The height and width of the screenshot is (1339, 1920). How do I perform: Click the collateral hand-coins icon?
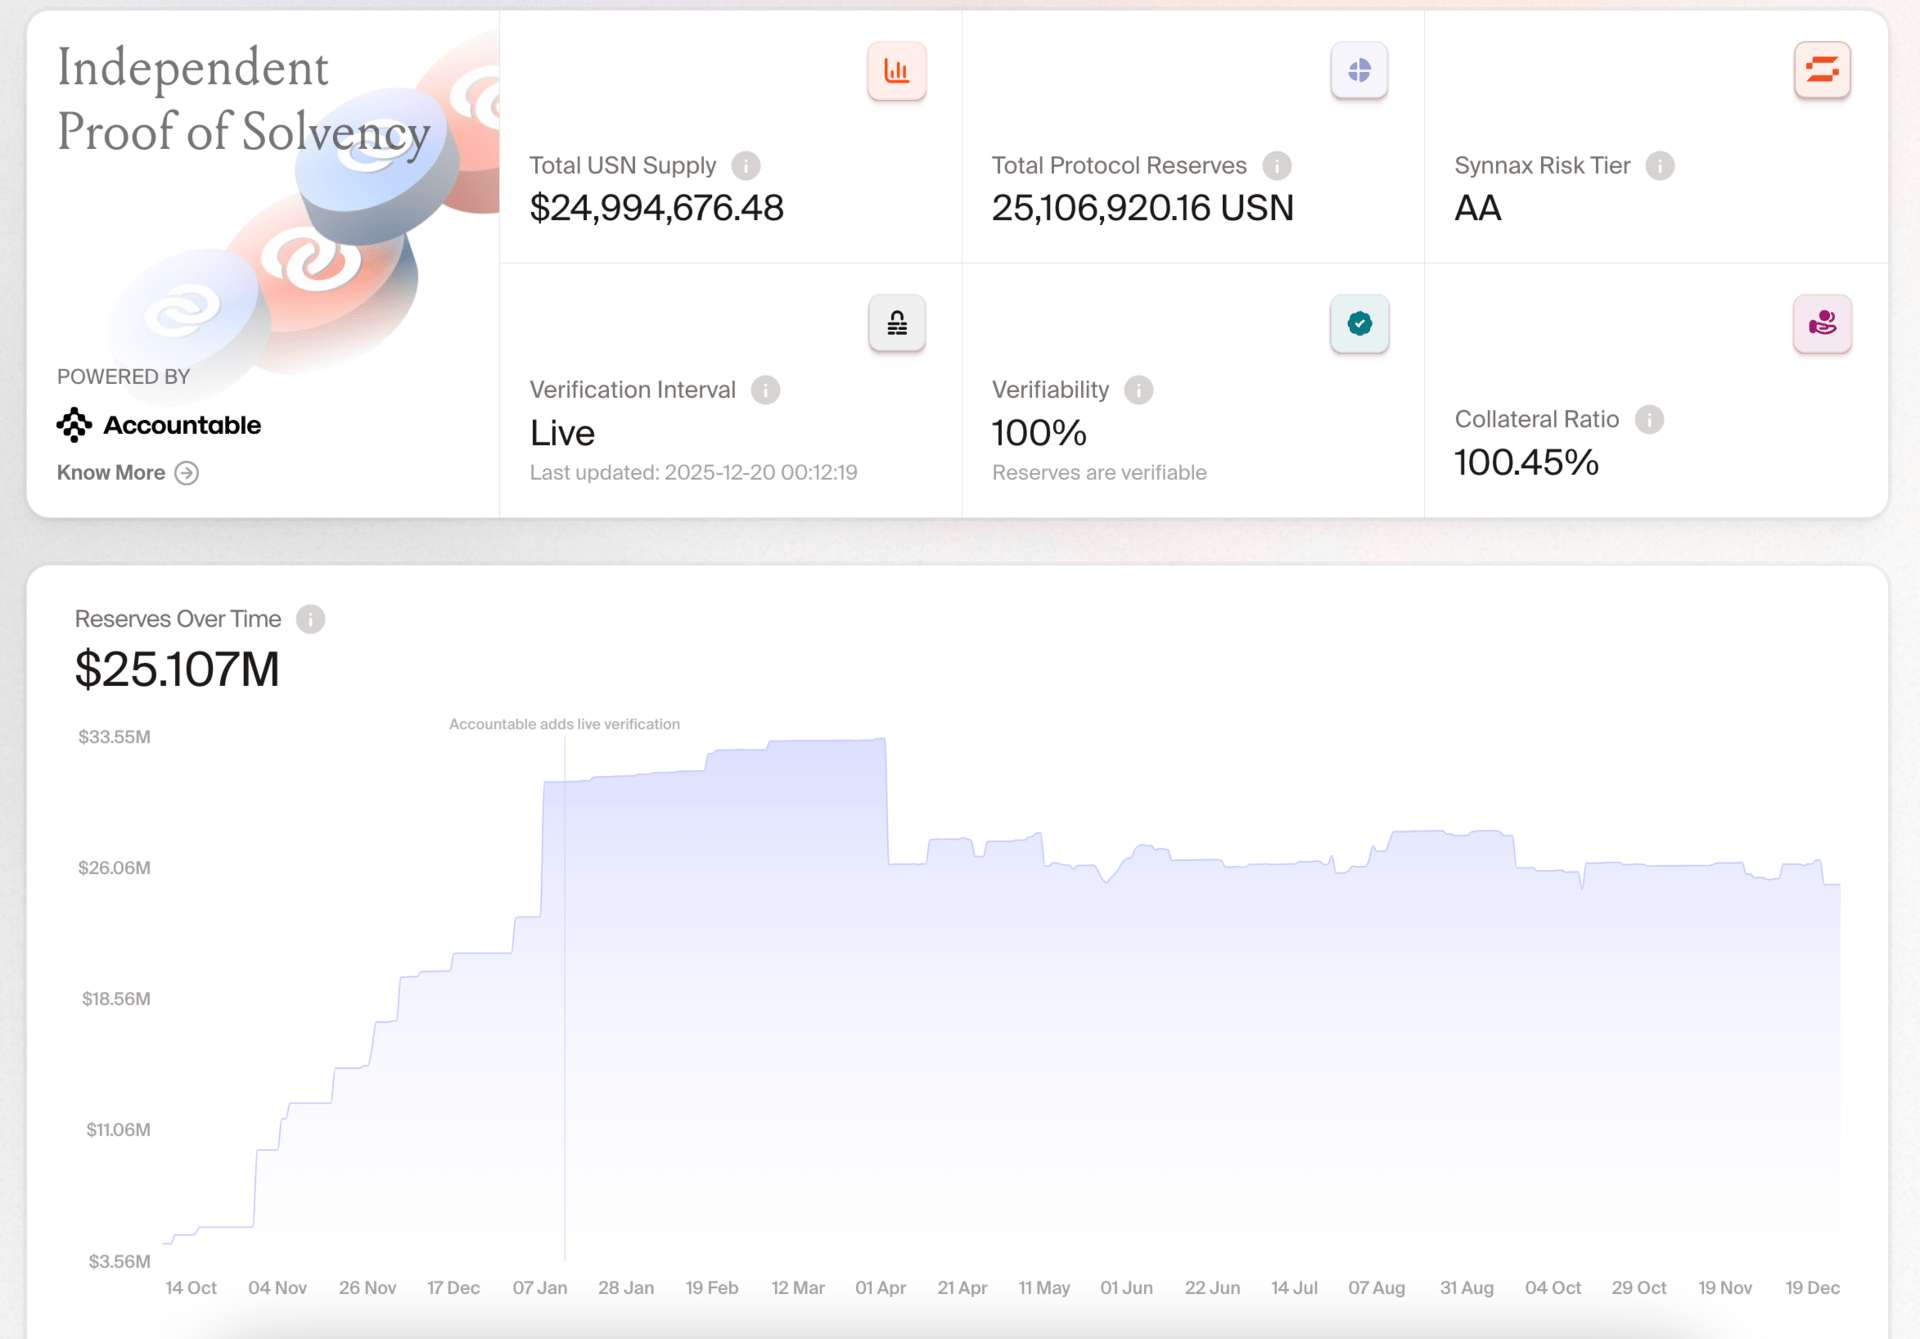click(x=1821, y=323)
